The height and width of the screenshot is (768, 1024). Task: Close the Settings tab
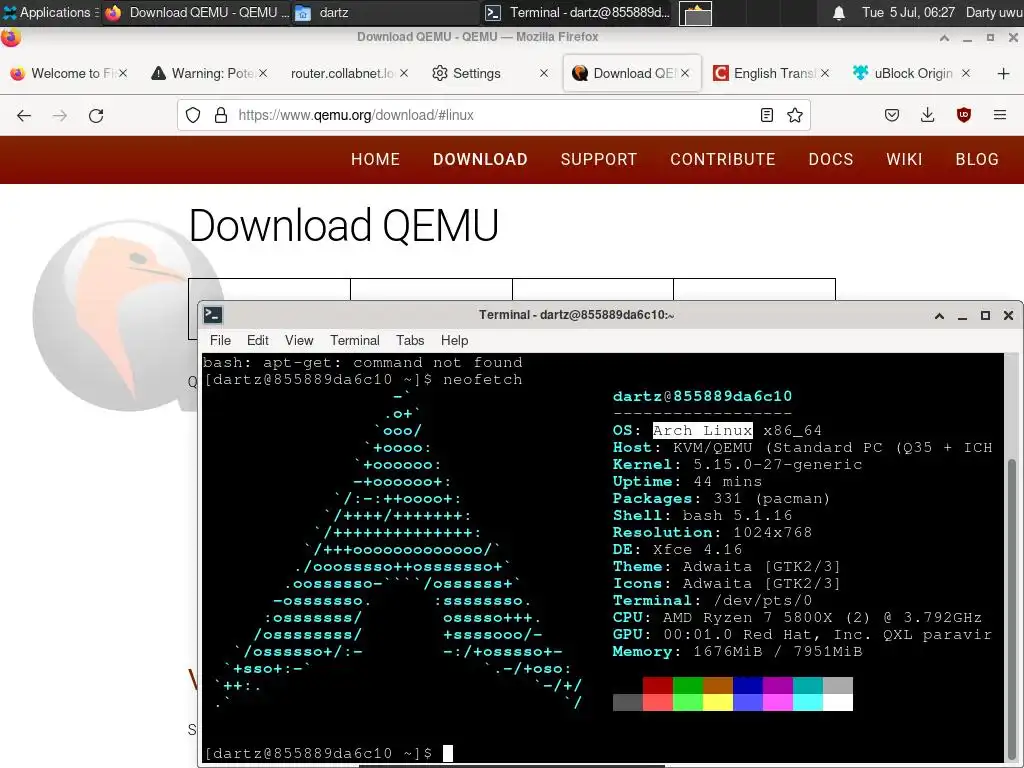pos(543,73)
